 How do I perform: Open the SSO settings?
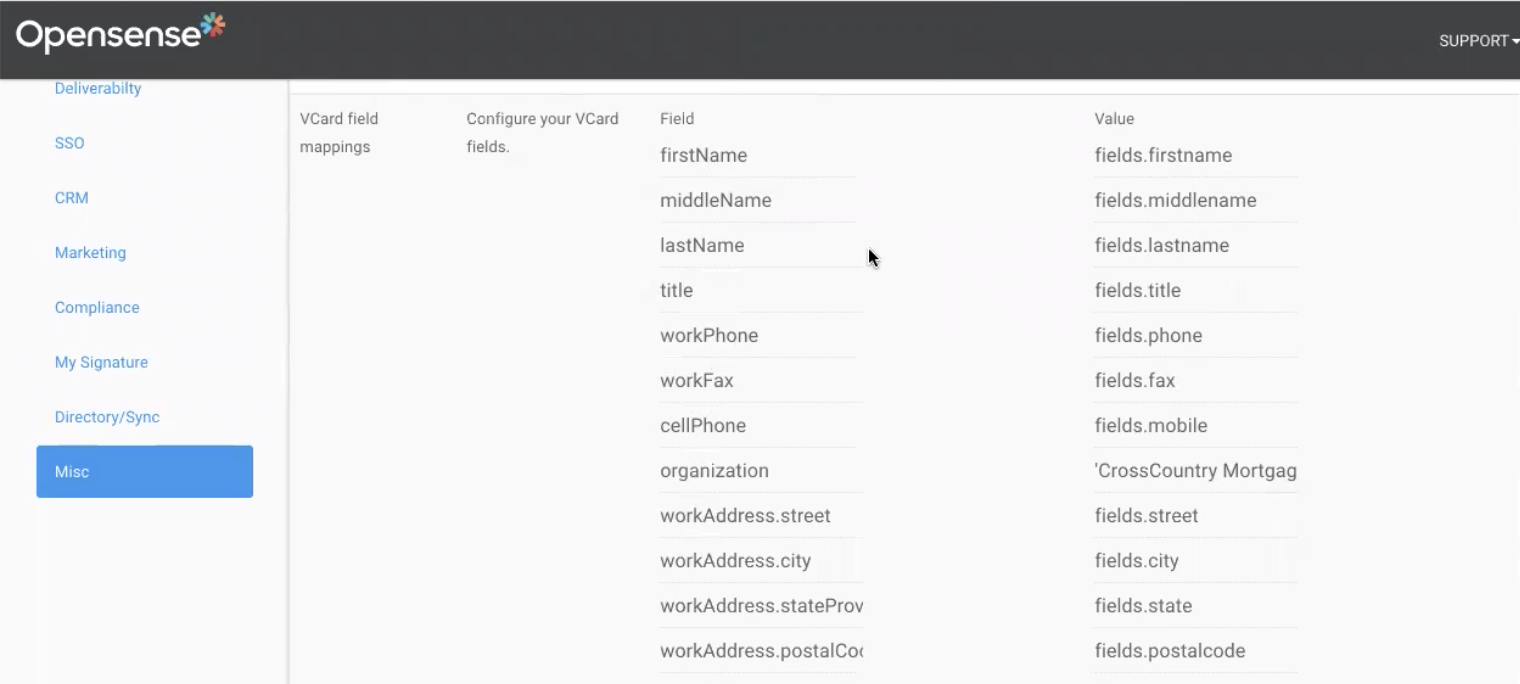click(69, 143)
